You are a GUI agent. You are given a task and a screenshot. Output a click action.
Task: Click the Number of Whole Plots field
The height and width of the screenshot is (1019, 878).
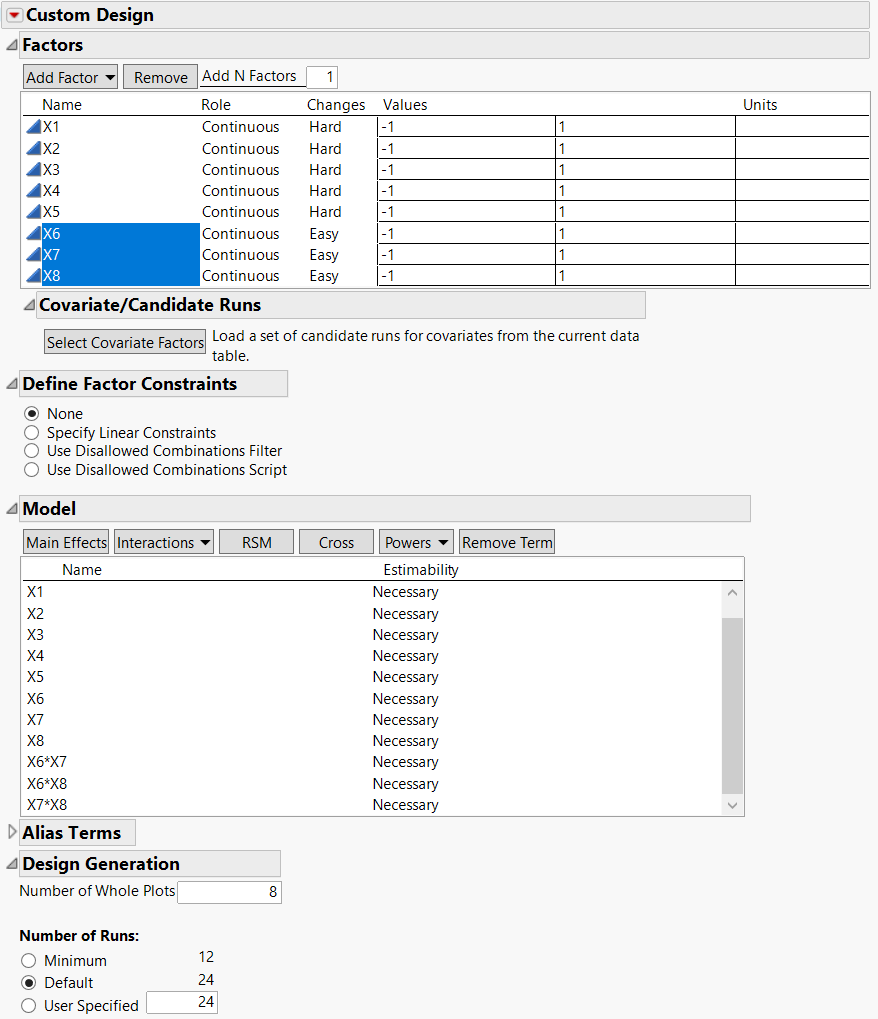click(229, 891)
